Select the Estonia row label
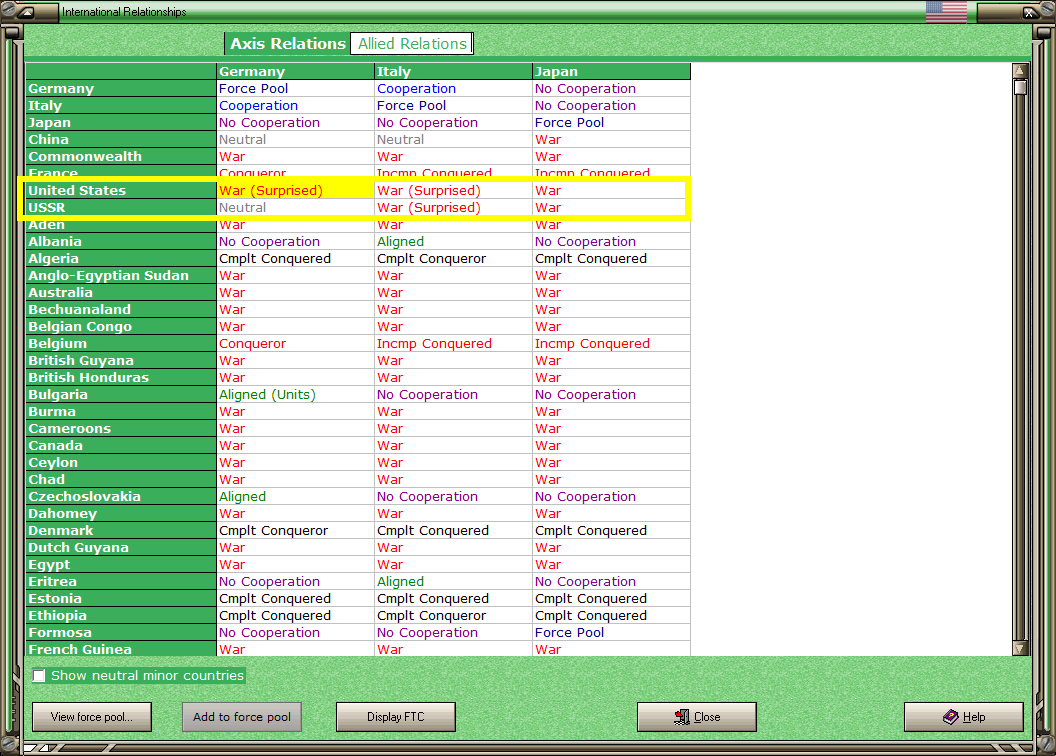 click(121, 598)
